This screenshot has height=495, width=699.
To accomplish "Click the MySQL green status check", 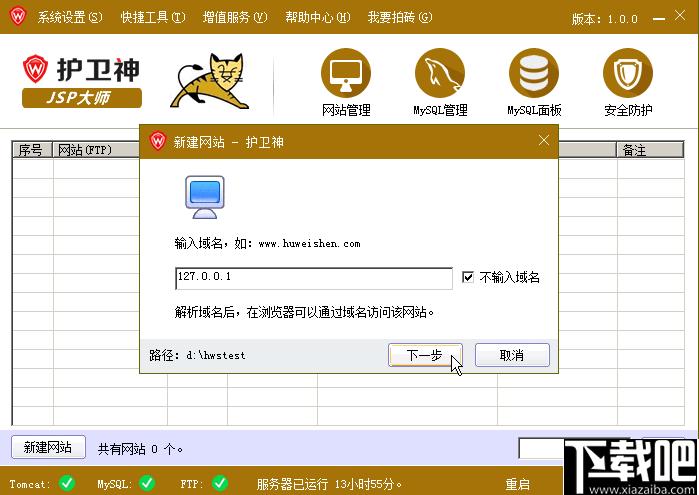I will click(x=147, y=483).
